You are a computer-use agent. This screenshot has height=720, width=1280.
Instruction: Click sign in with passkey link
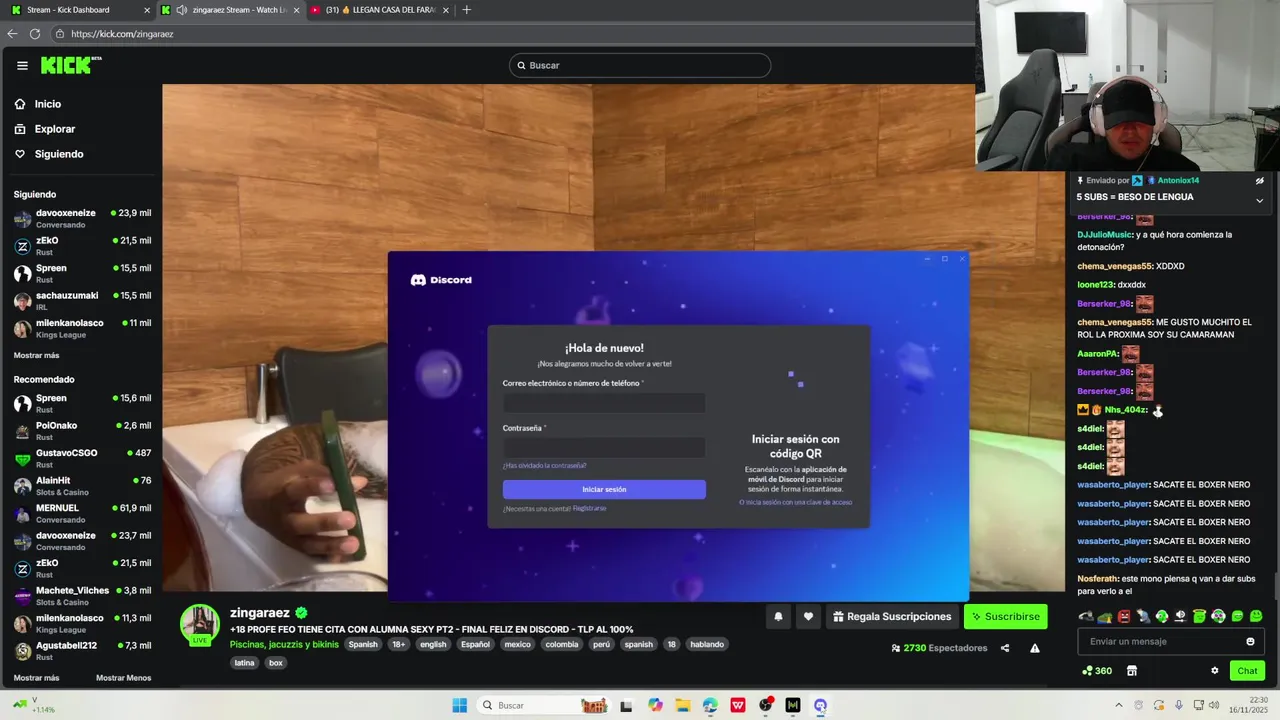point(796,502)
